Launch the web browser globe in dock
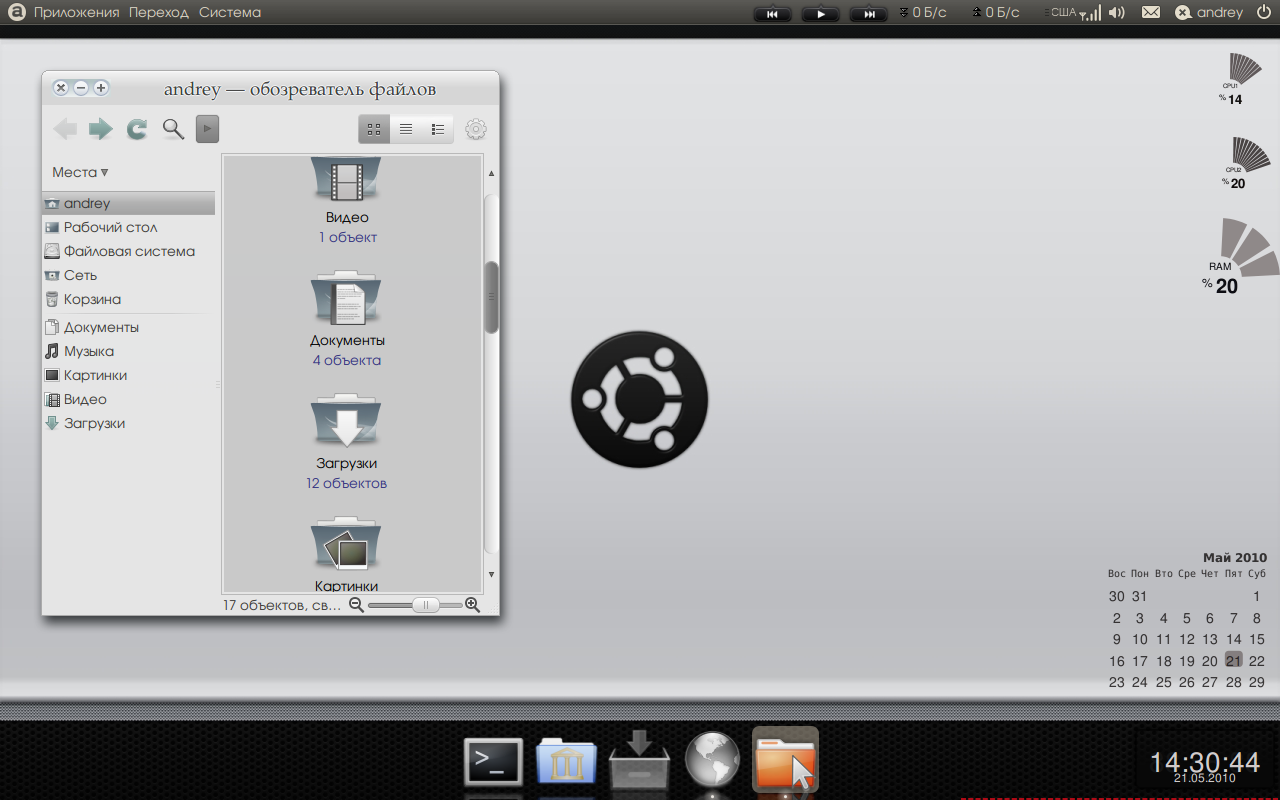Image resolution: width=1280 pixels, height=800 pixels. pyautogui.click(x=712, y=761)
